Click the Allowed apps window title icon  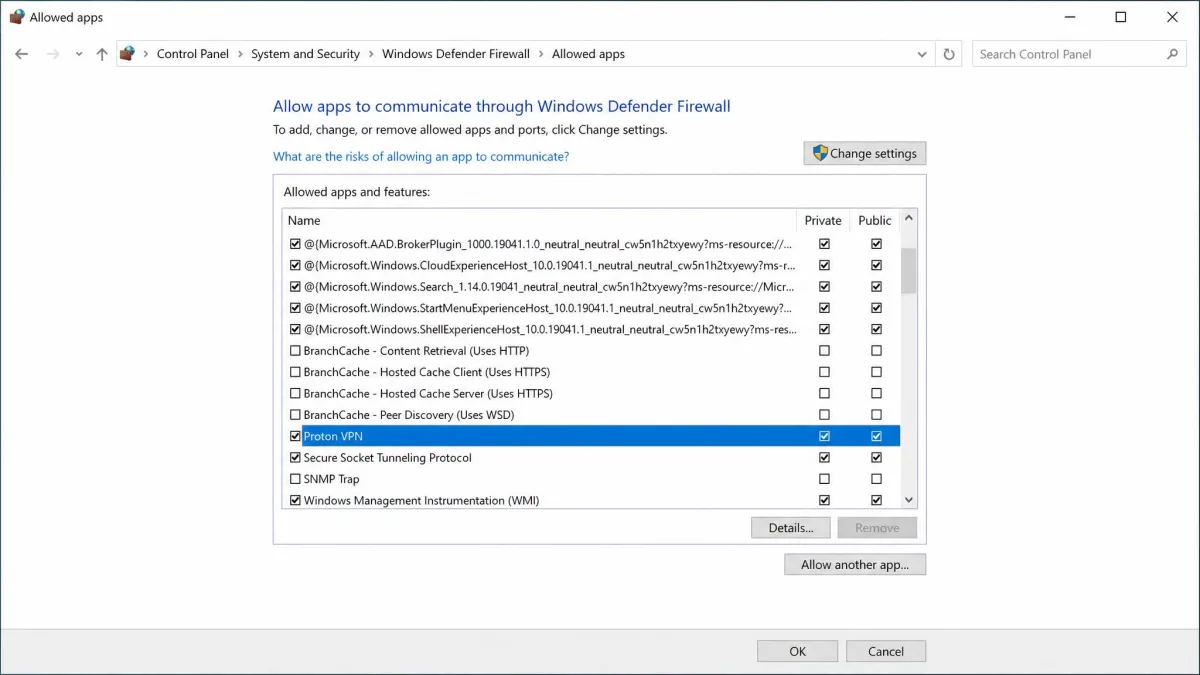point(17,17)
